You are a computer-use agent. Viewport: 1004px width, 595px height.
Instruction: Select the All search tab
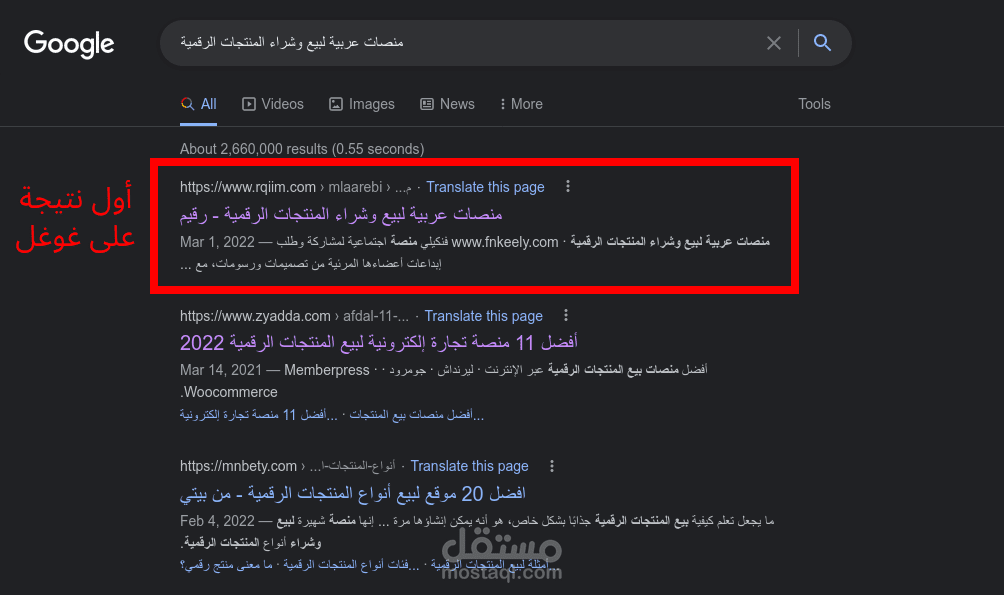(198, 104)
